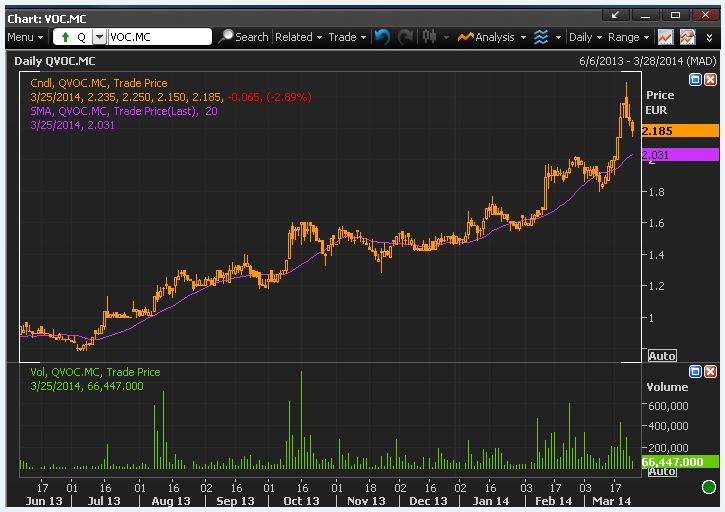The height and width of the screenshot is (512, 725).
Task: Click the green status circle indicator
Action: [x=708, y=487]
